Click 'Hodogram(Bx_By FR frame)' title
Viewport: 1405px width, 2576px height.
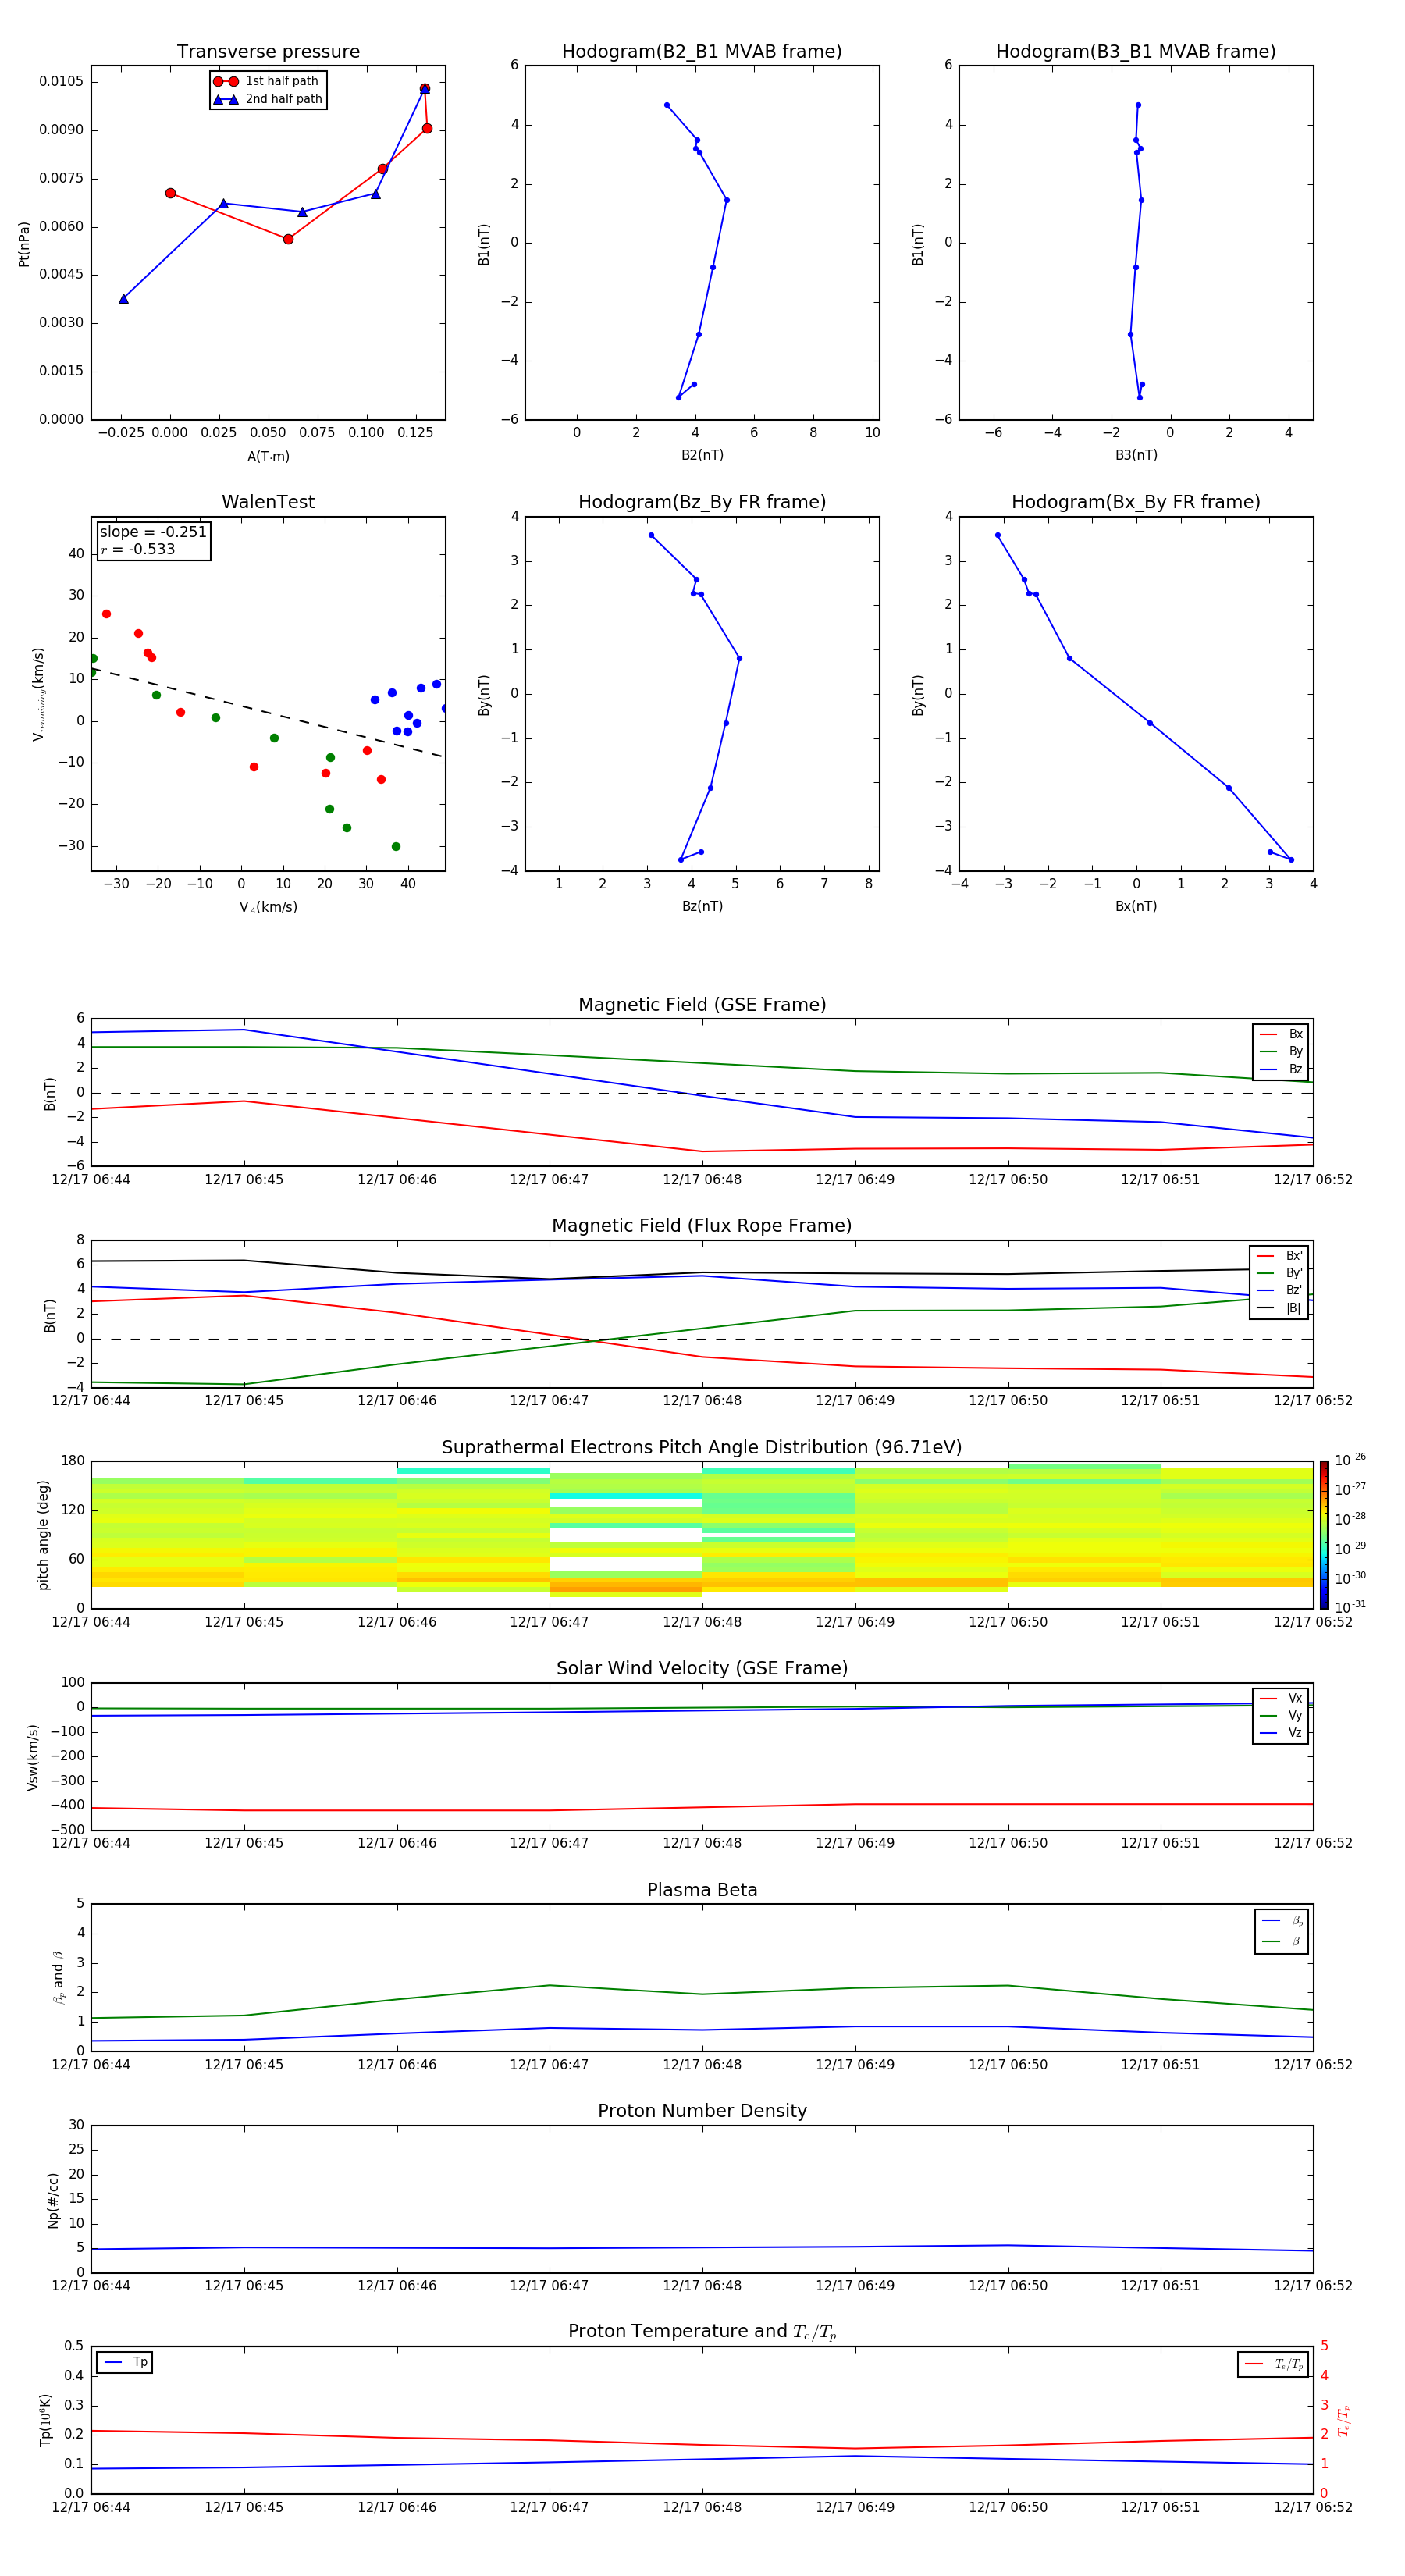1136,502
